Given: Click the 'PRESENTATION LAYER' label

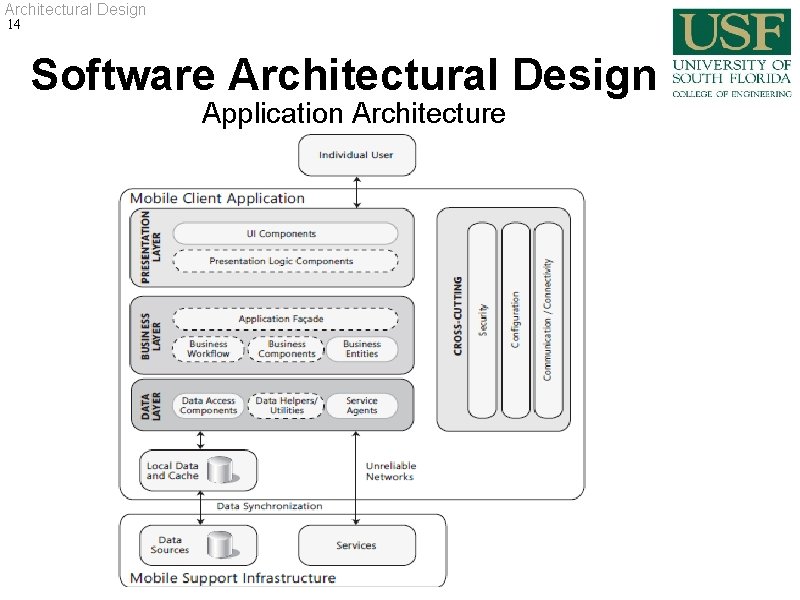Looking at the screenshot, I should pyautogui.click(x=151, y=247).
